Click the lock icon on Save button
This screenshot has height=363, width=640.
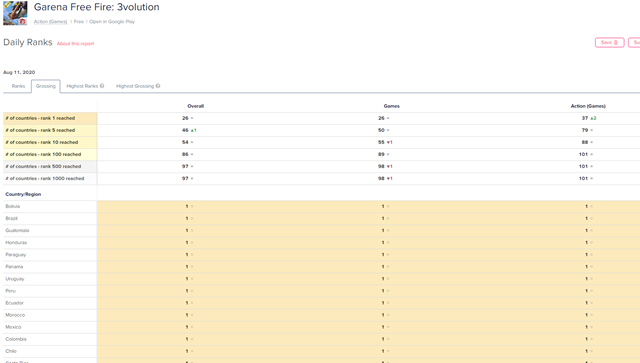point(616,42)
